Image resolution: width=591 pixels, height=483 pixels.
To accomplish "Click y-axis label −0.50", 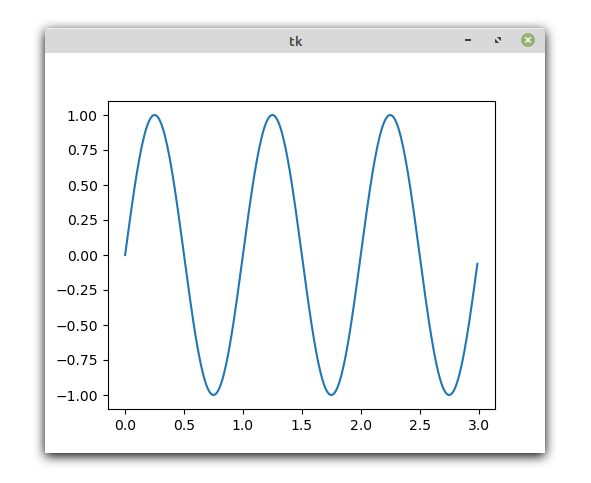I will click(x=77, y=326).
